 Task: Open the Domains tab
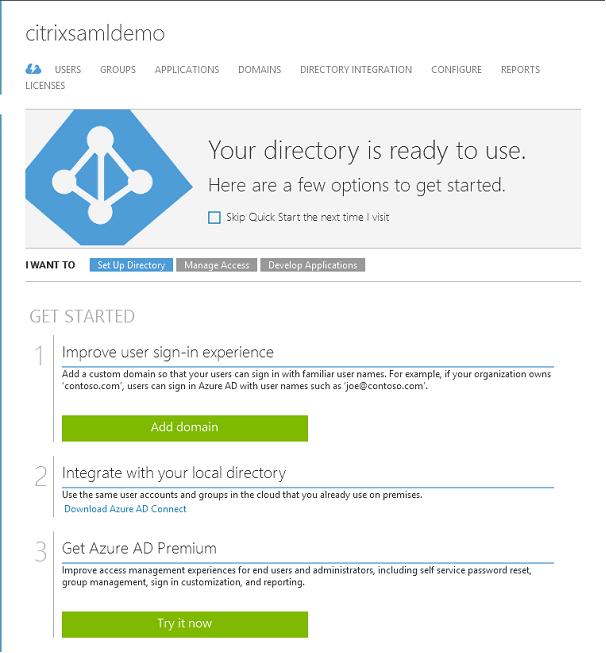(259, 70)
